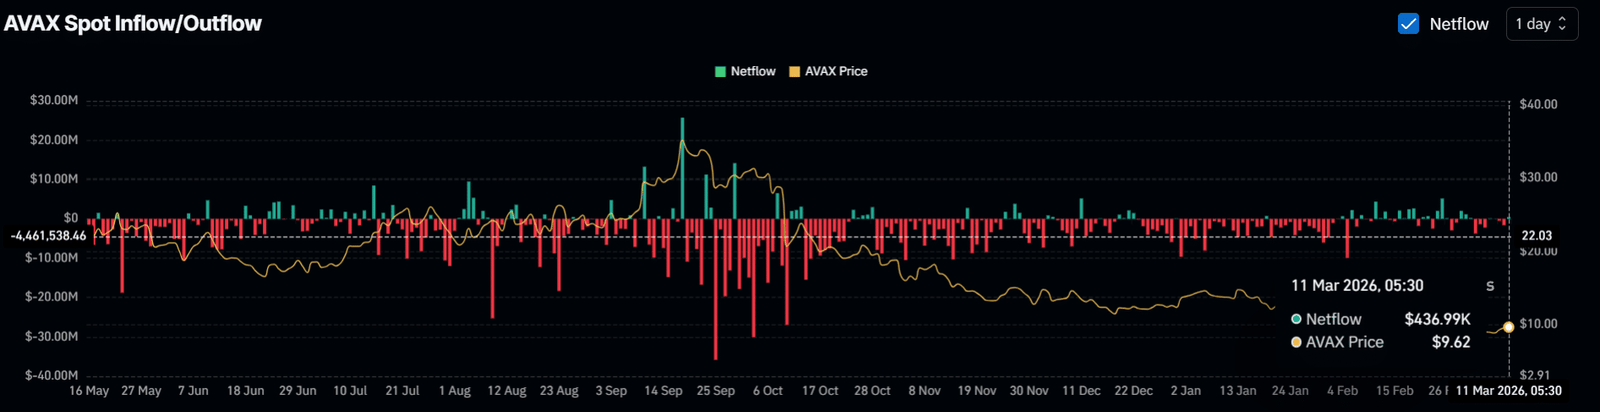Hide the Netflow series via legend label

753,72
